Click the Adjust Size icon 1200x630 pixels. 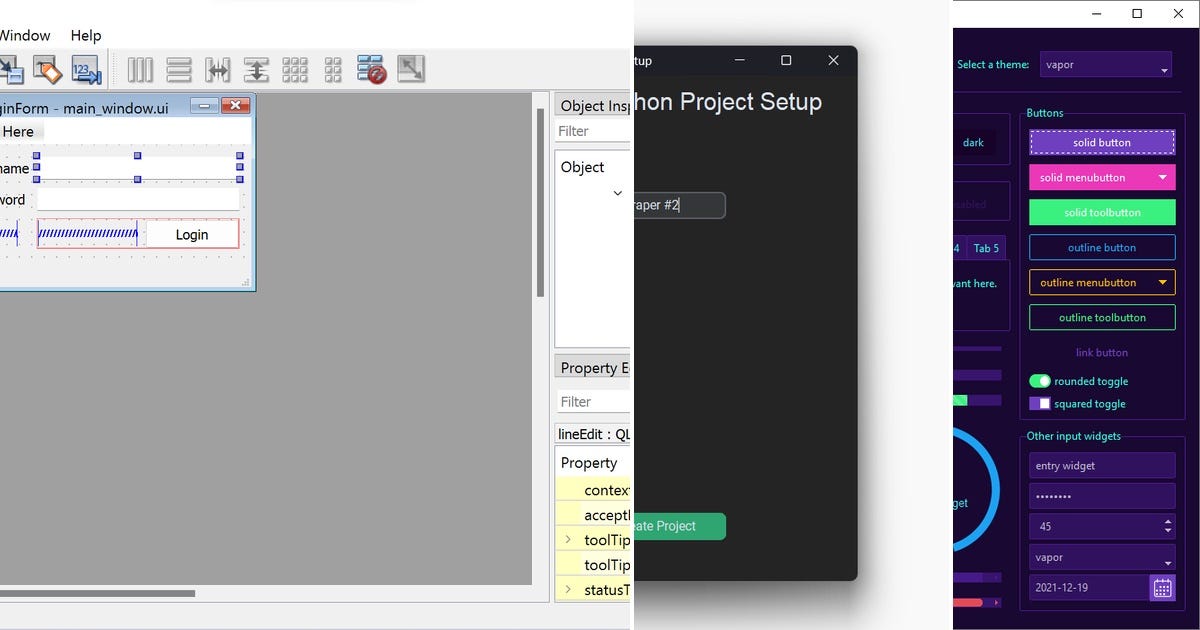pos(409,70)
